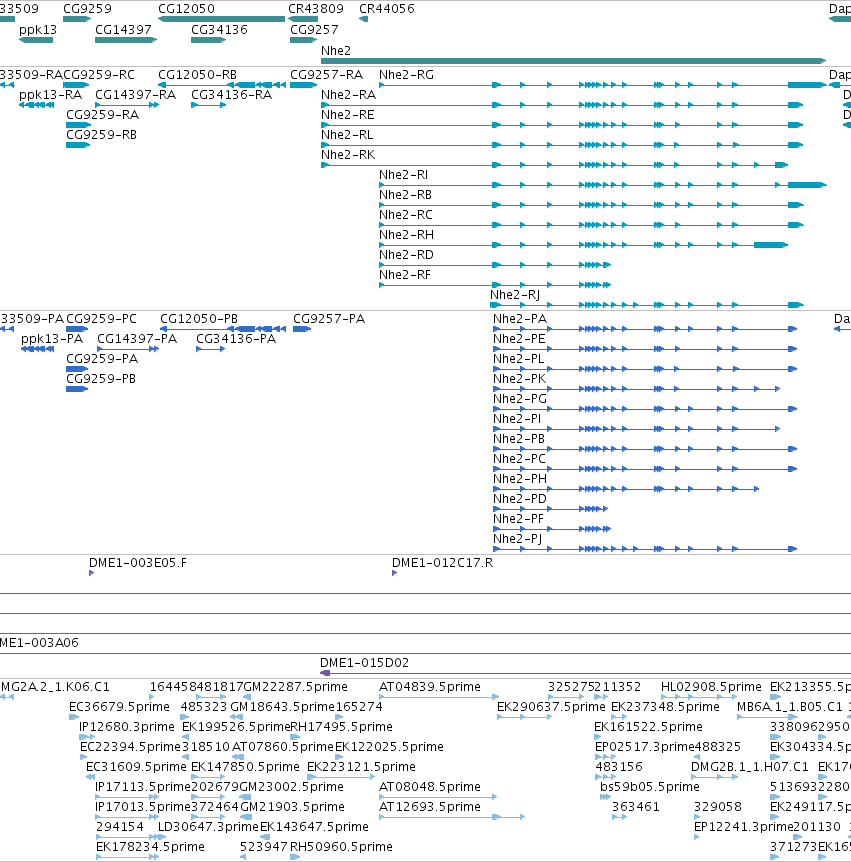View the Nhe2-PH protein label
The width and height of the screenshot is (851, 862).
(x=520, y=479)
